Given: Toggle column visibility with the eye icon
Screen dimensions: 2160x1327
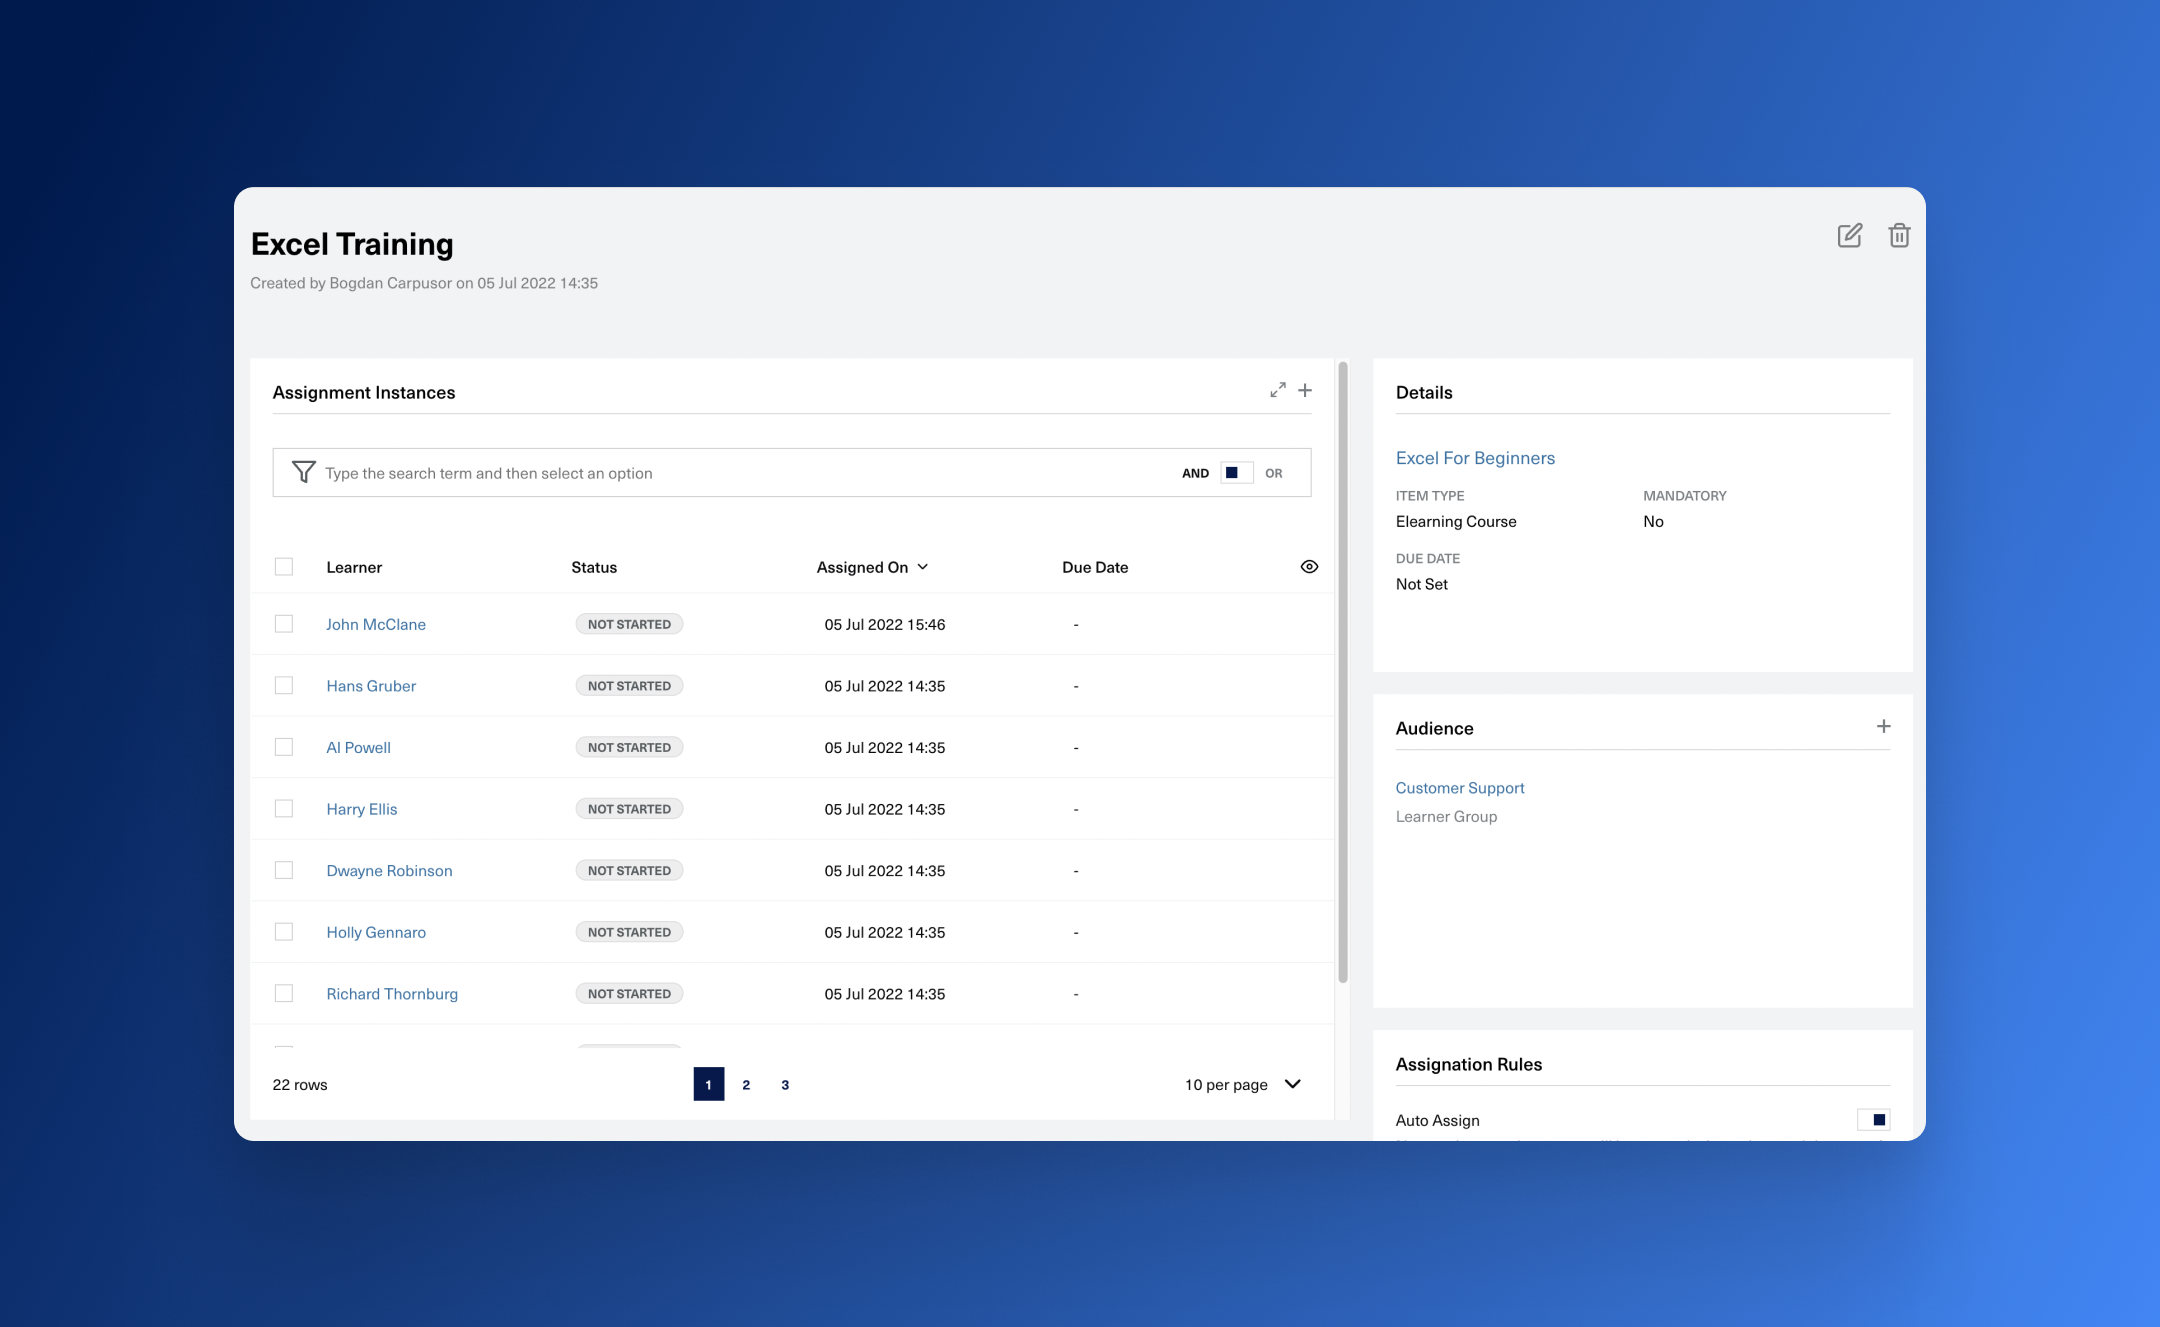Looking at the screenshot, I should tap(1309, 567).
